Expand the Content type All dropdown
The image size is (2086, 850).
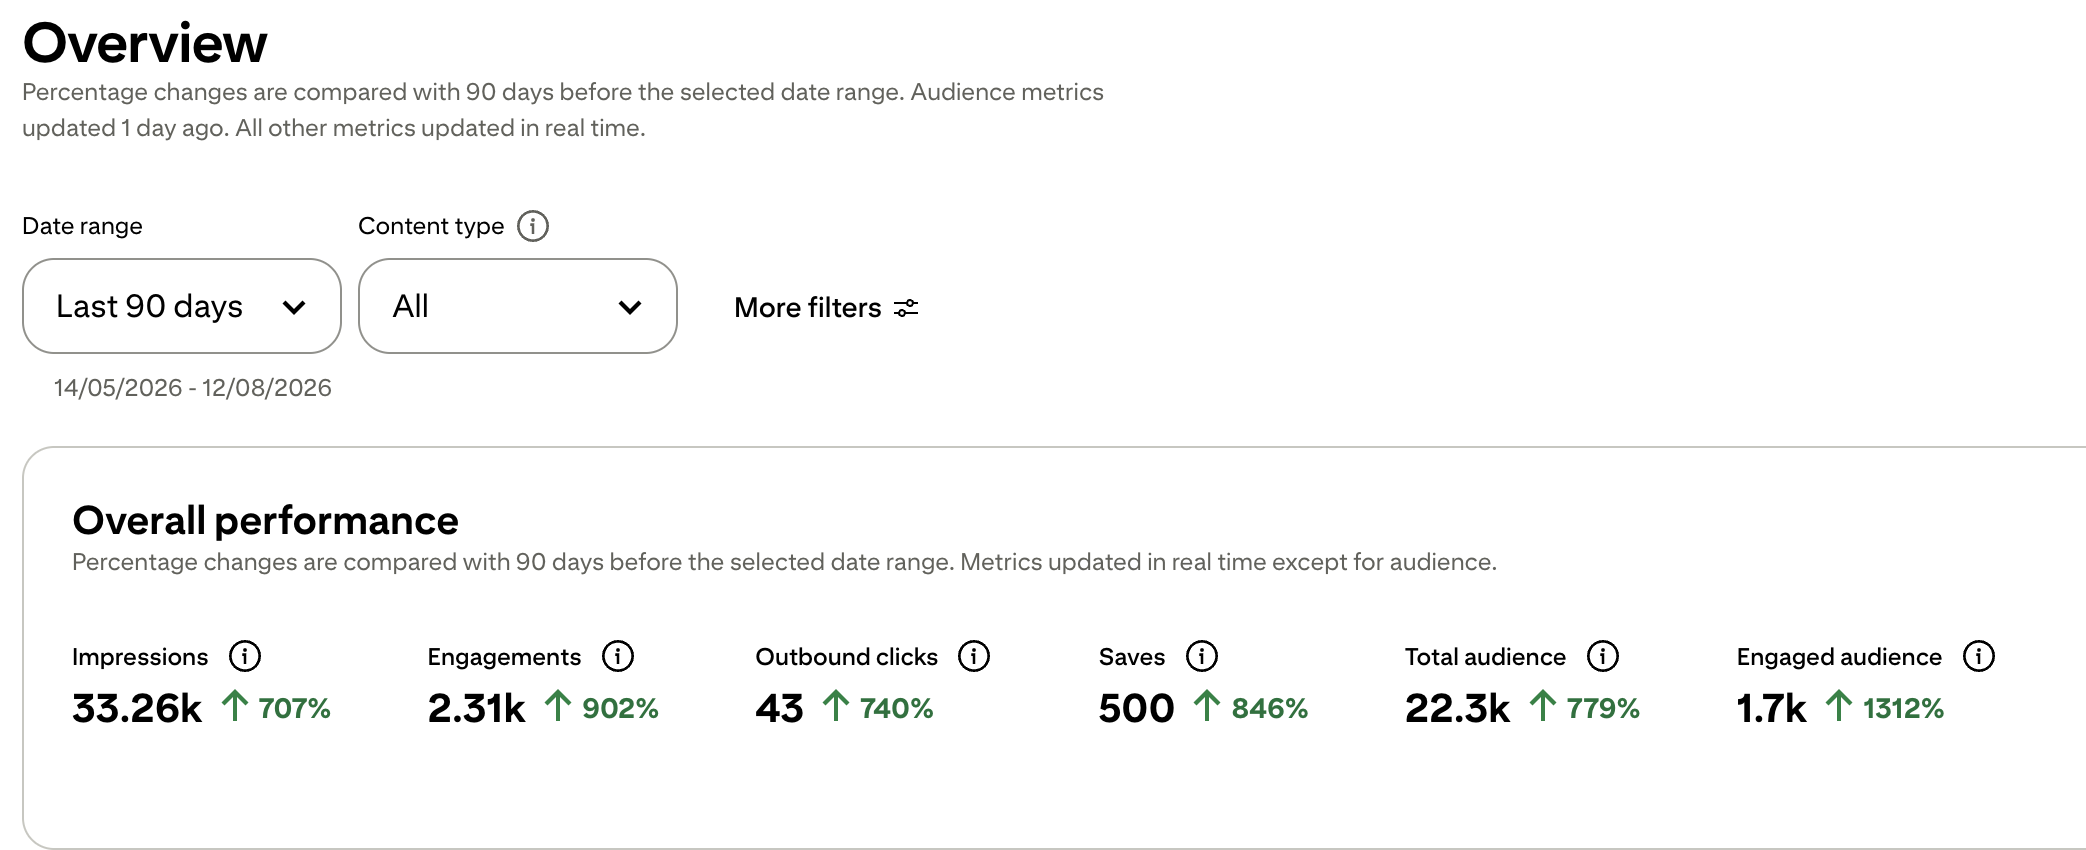(x=518, y=306)
